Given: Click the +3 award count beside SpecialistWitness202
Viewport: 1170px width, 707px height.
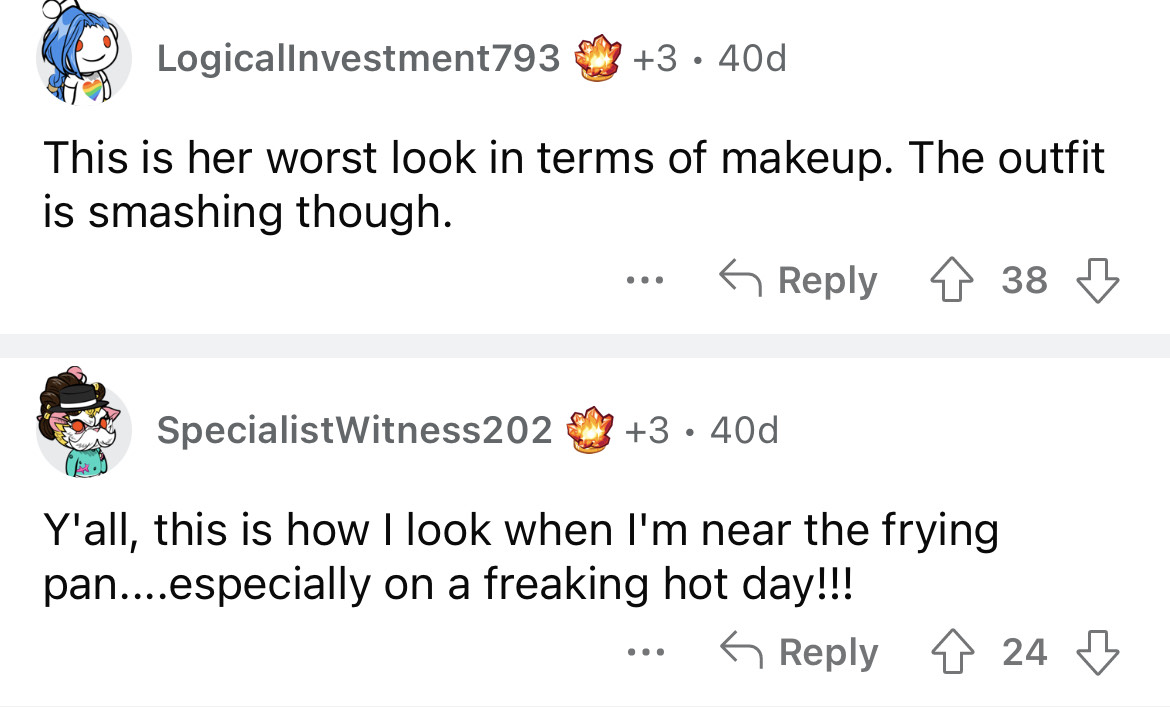Looking at the screenshot, I should click(x=648, y=430).
